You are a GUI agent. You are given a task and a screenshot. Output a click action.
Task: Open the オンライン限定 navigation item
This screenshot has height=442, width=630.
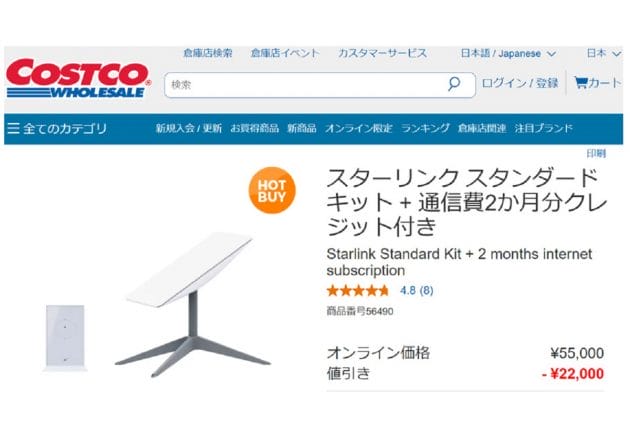tap(358, 129)
